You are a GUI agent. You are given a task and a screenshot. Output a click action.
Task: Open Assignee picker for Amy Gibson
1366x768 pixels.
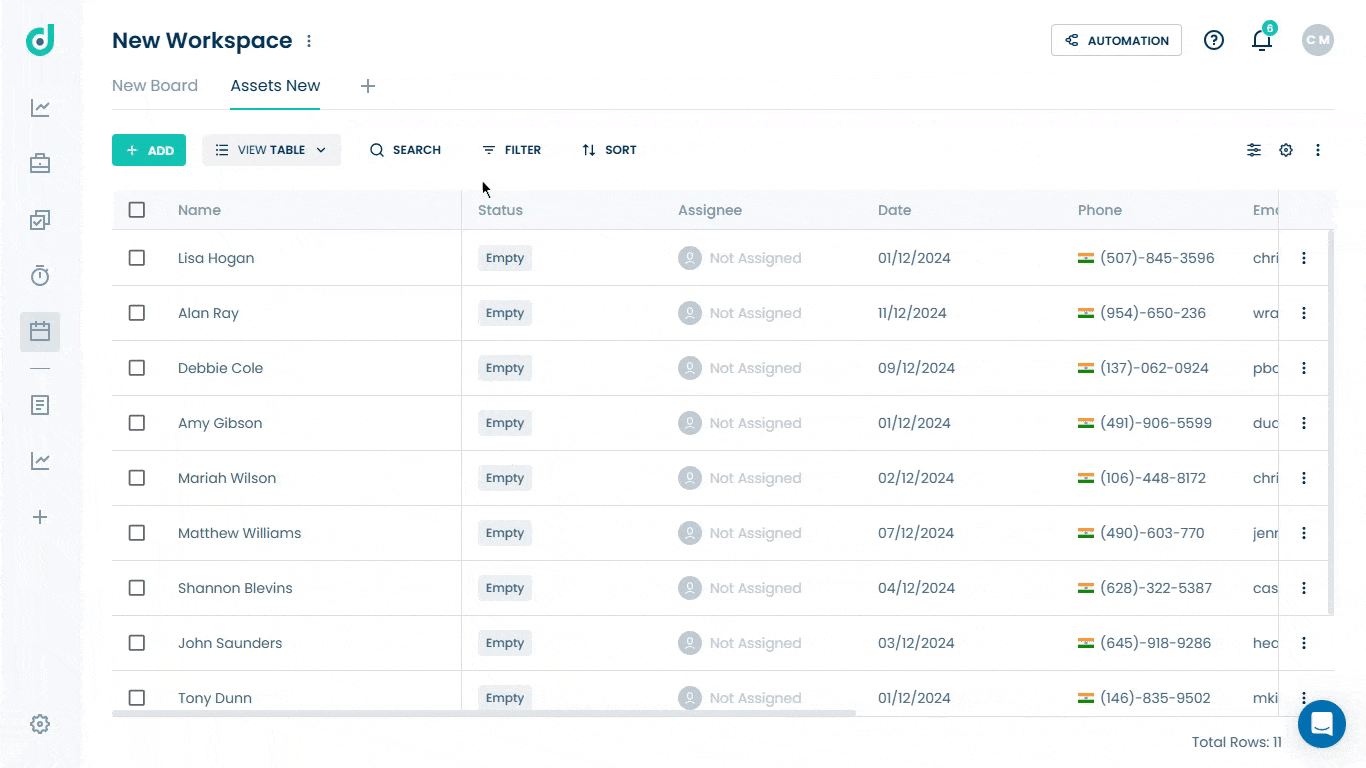[740, 423]
